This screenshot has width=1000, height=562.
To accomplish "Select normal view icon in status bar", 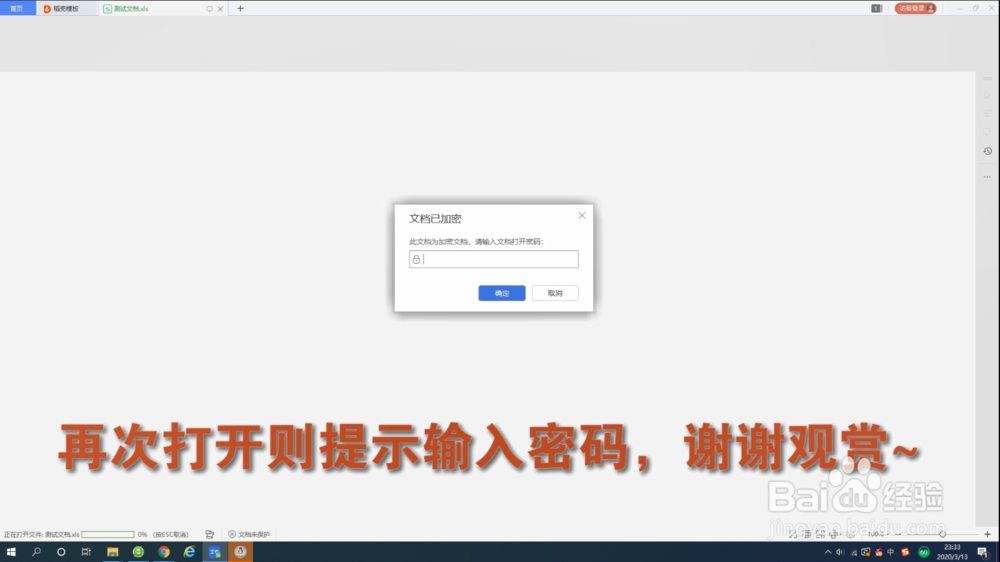I will coord(807,535).
